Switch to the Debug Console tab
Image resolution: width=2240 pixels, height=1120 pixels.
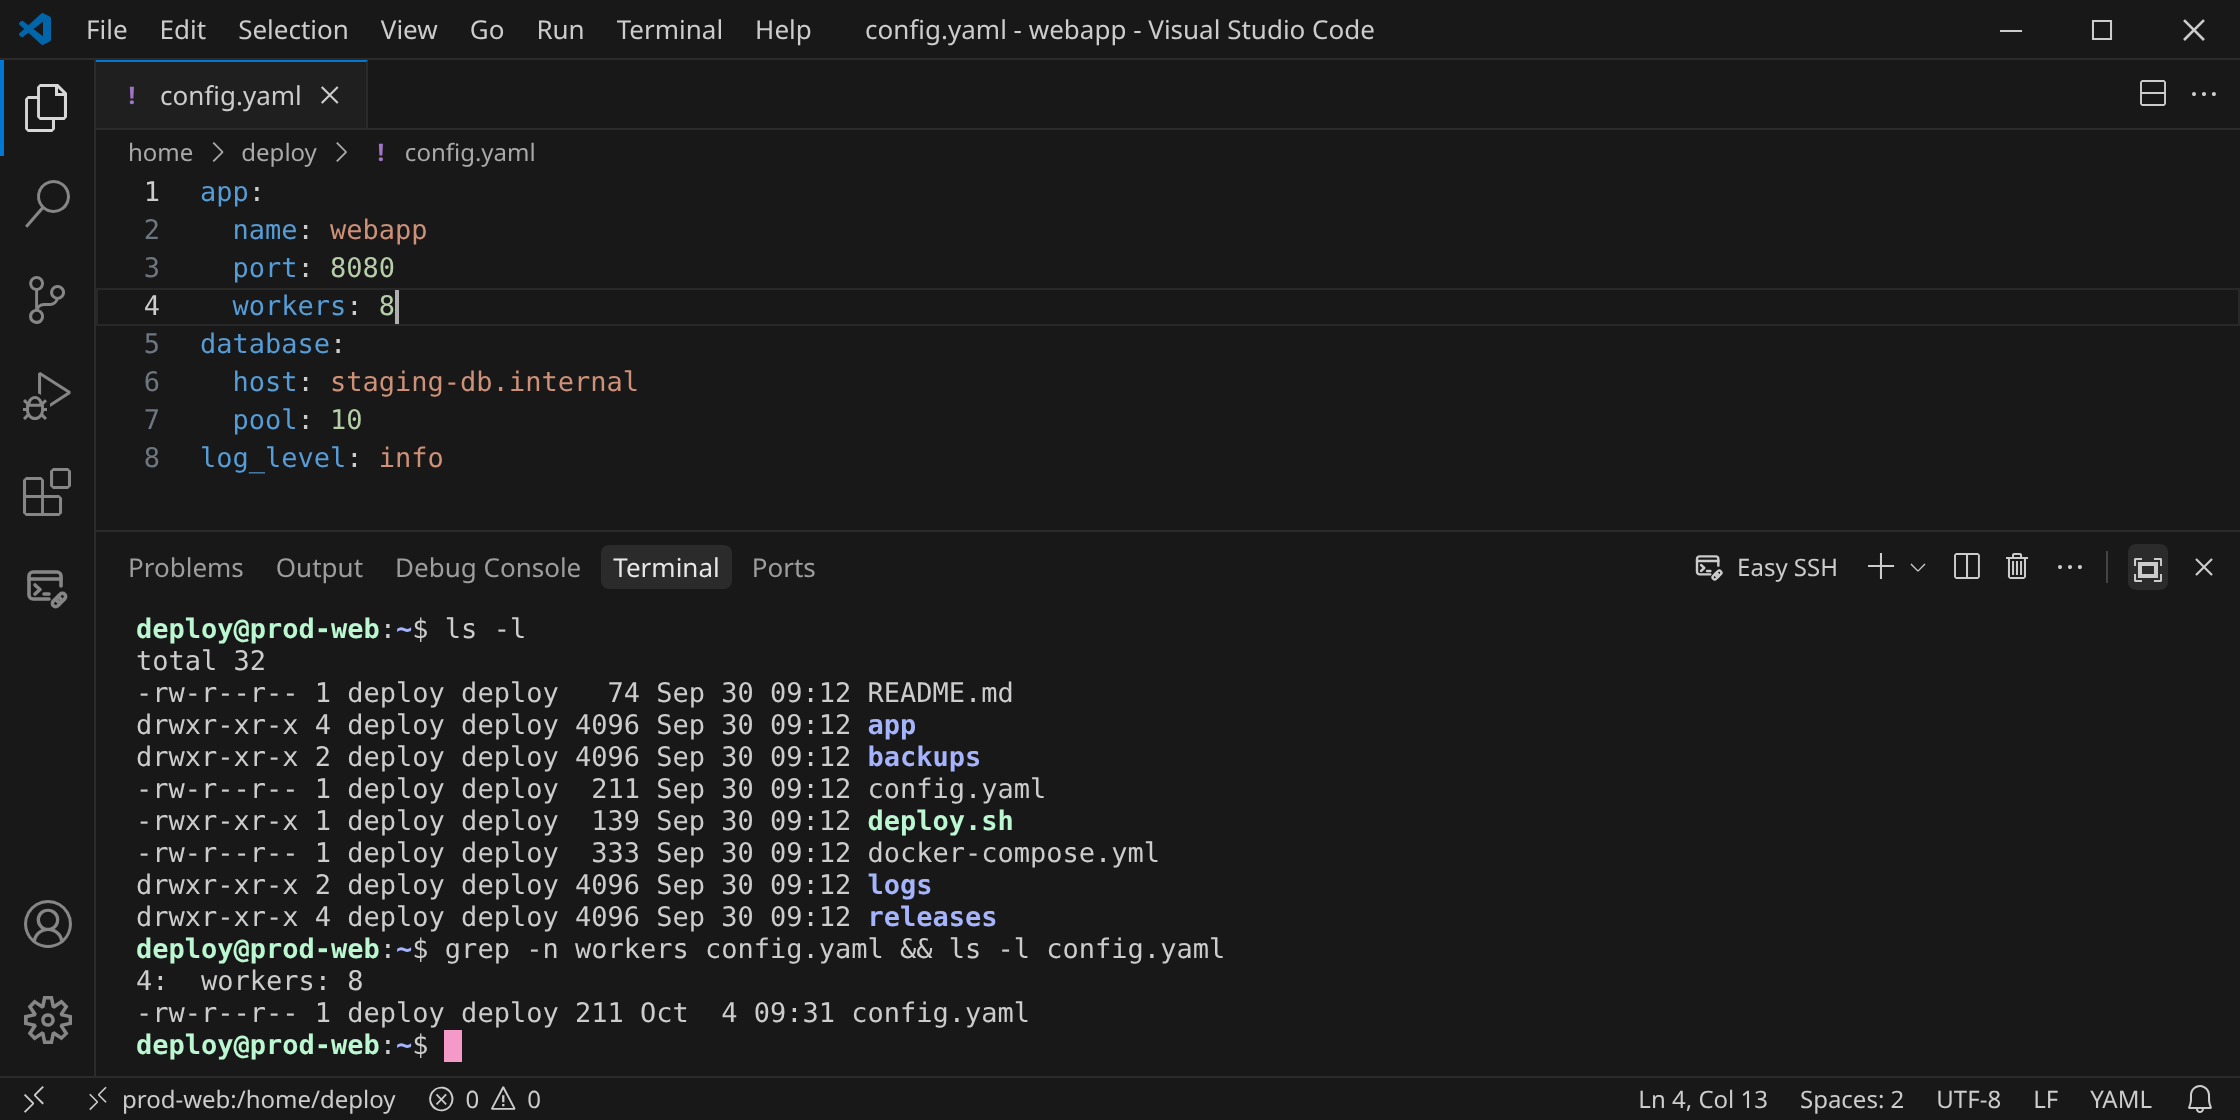488,568
